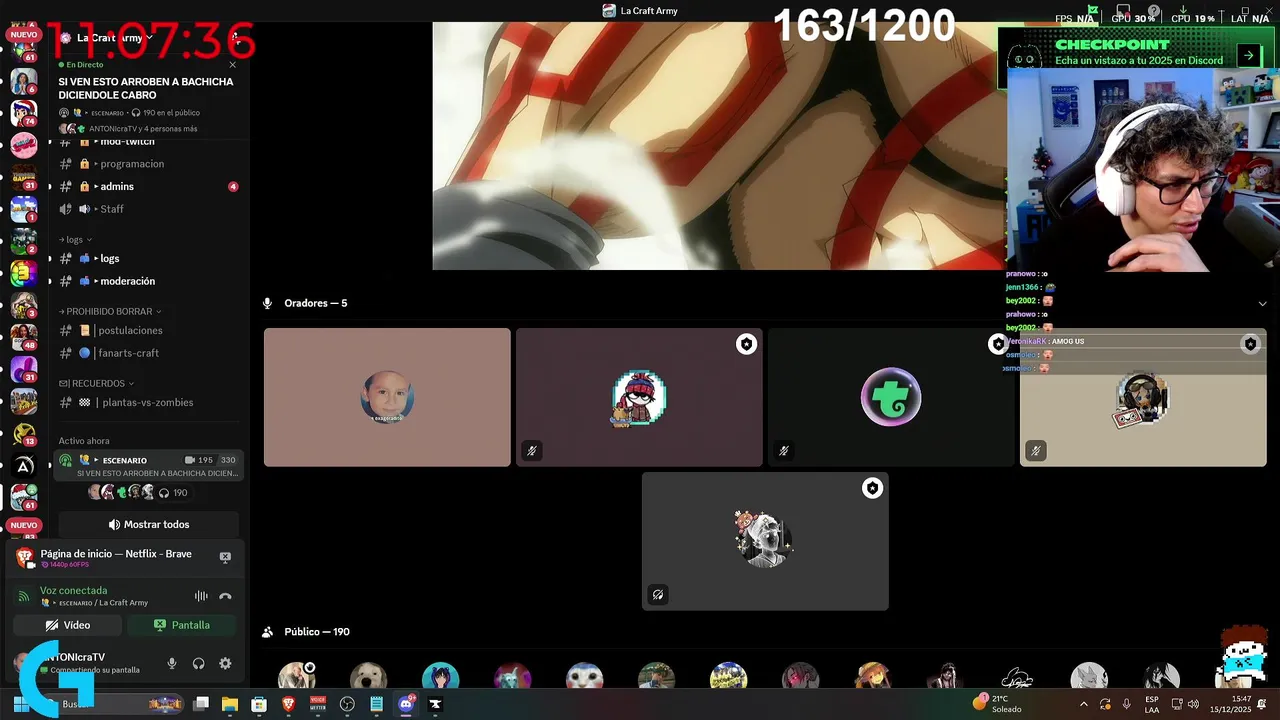Screen dimensions: 1280x720
Task: Click muted mic icon on beige speaker tile
Action: (x=1036, y=451)
